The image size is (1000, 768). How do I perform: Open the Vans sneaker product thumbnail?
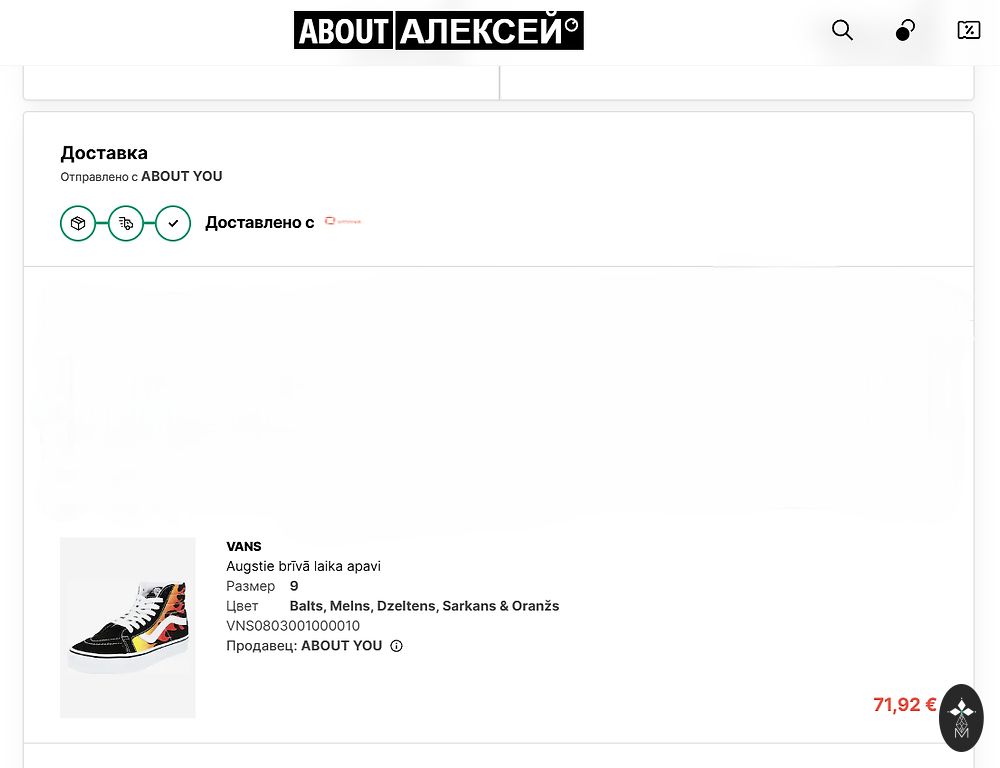(x=128, y=627)
